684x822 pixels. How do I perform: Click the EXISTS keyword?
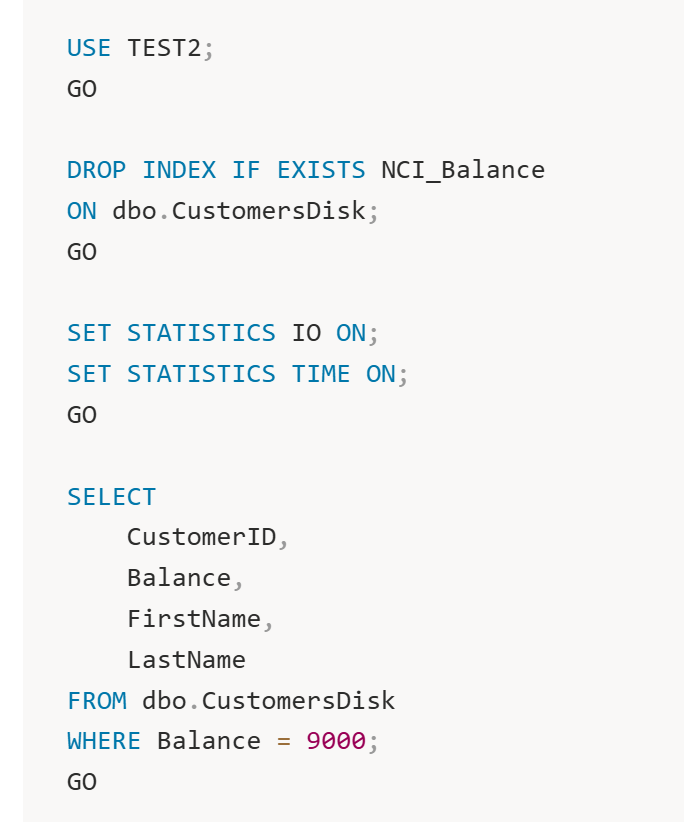tap(321, 170)
